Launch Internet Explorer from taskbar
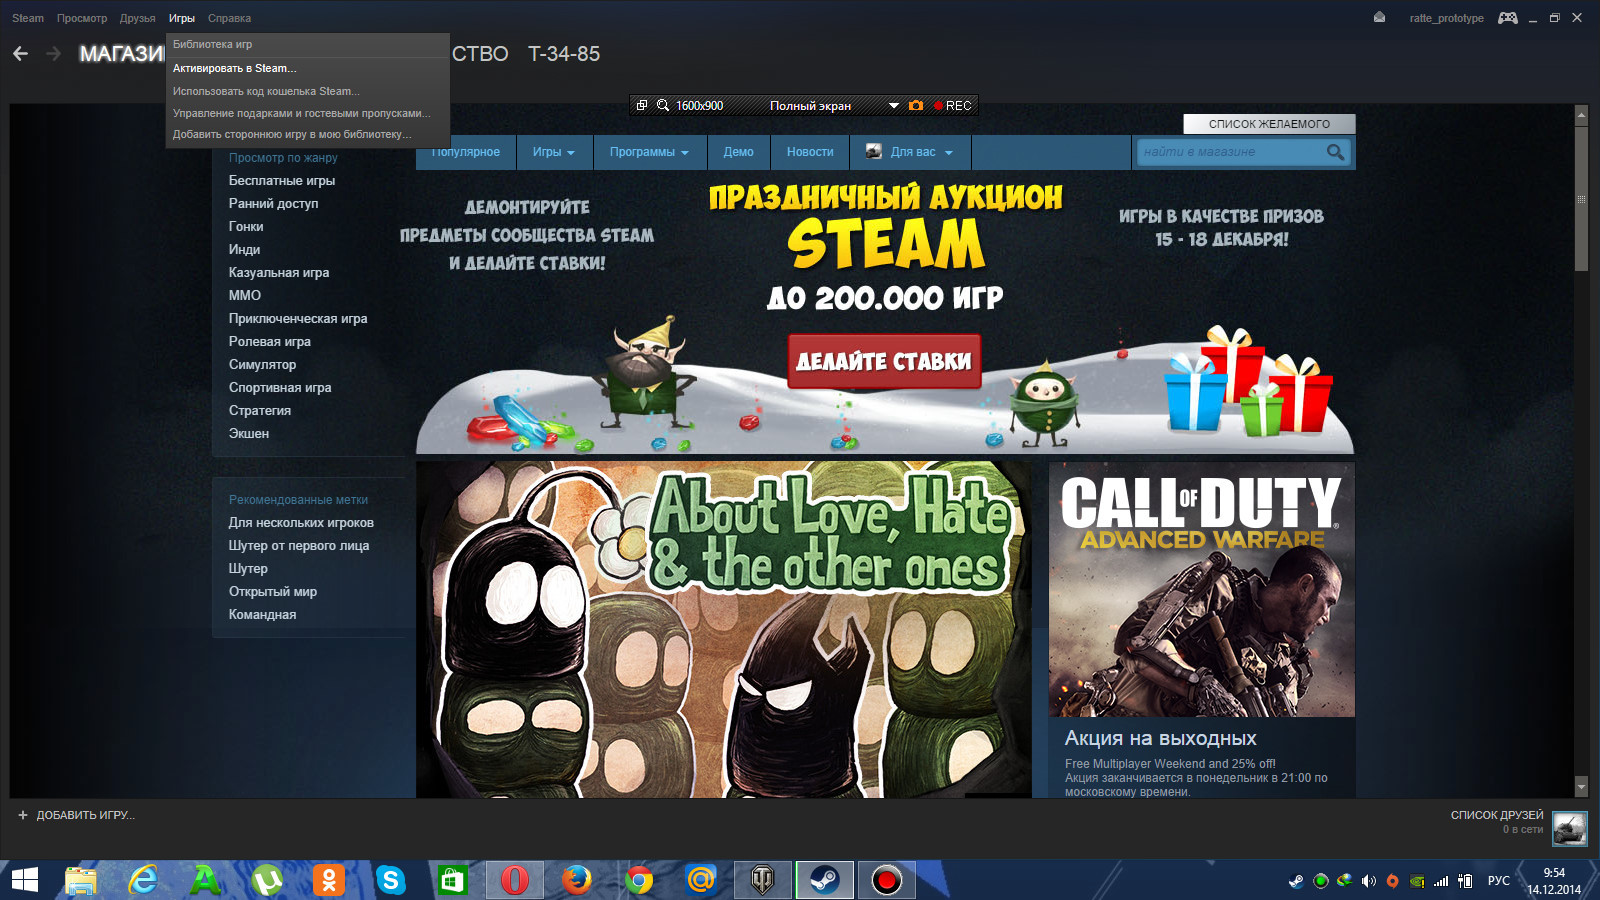This screenshot has width=1600, height=900. [143, 880]
